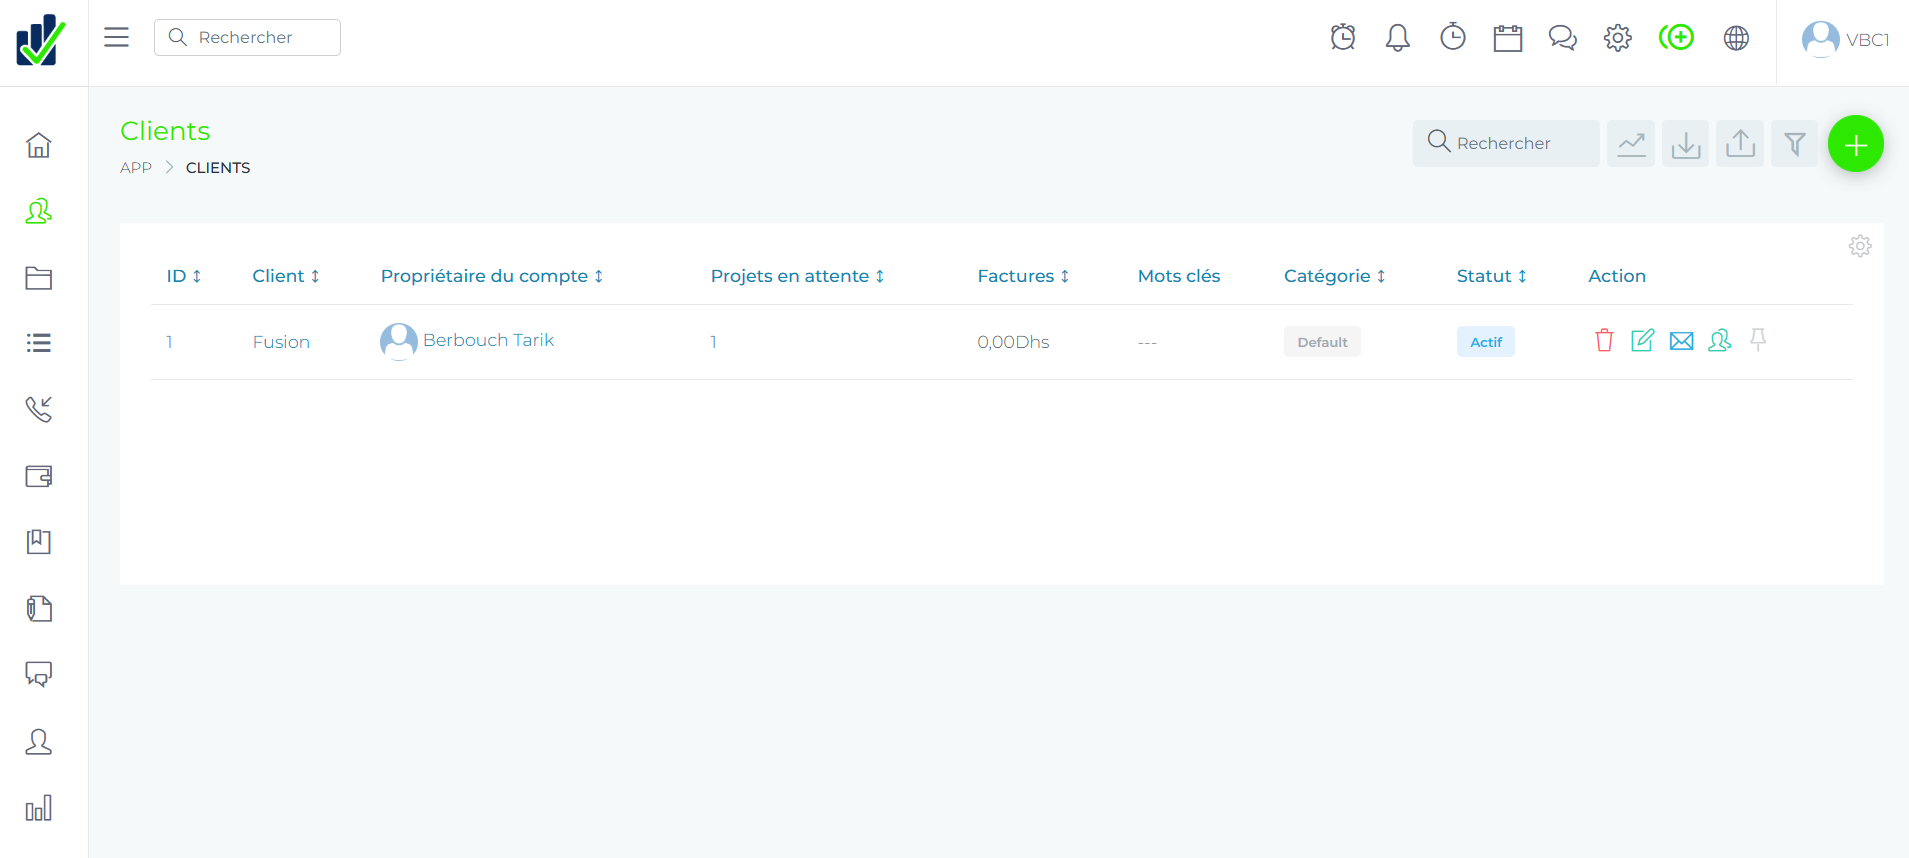1909x858 pixels.
Task: Open Berbouch Tarik owner profile
Action: [x=488, y=340]
